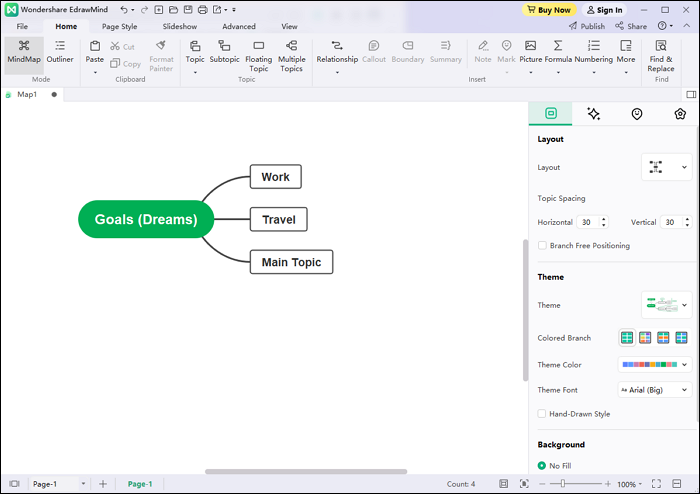The height and width of the screenshot is (494, 700).
Task: Add a Note to topic
Action: tap(483, 52)
